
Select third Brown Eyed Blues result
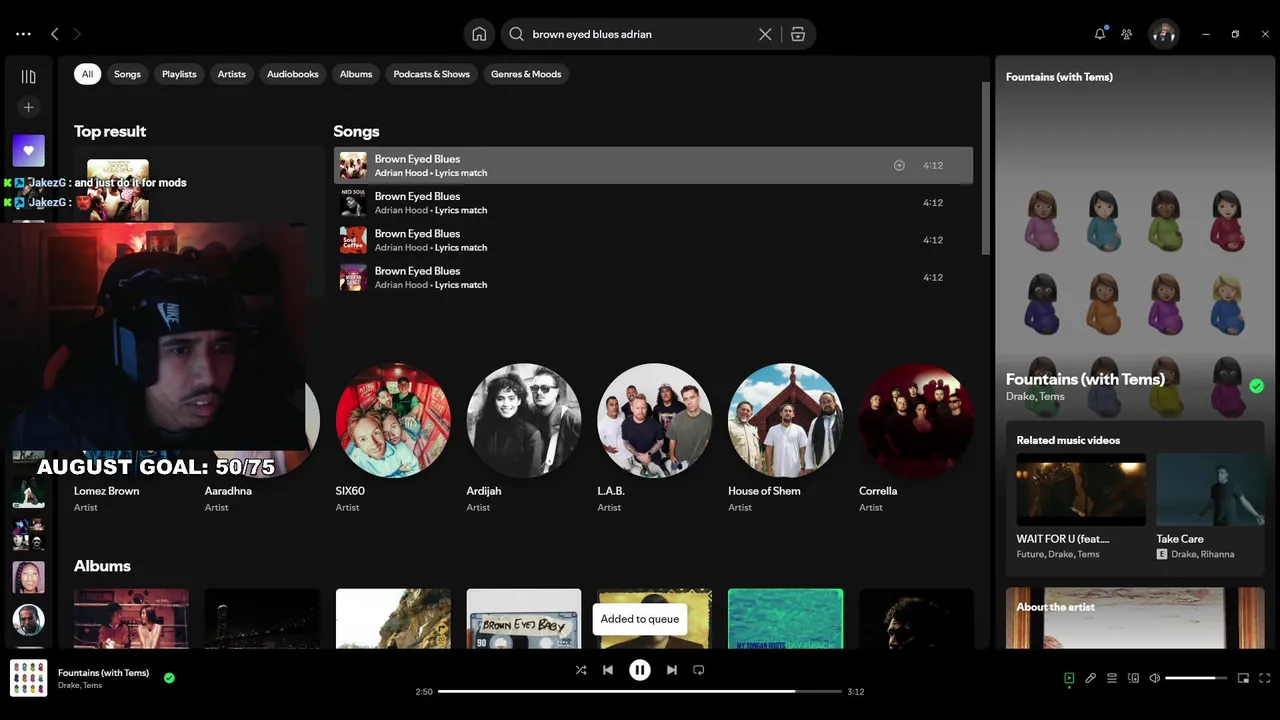[x=653, y=240]
